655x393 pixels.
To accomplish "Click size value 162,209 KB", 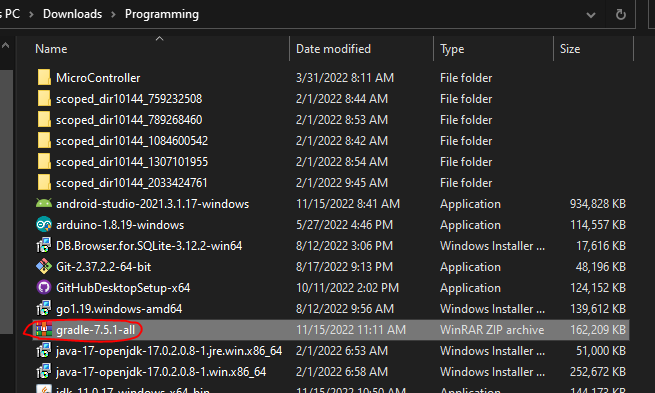I will pyautogui.click(x=598, y=330).
